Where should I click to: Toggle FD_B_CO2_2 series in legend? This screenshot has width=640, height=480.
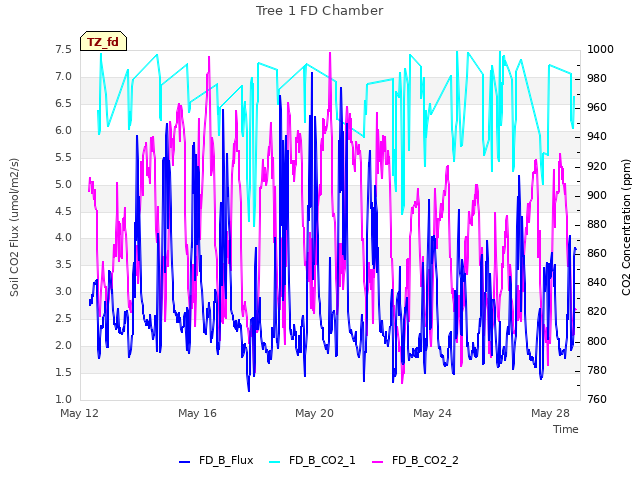click(x=416, y=460)
